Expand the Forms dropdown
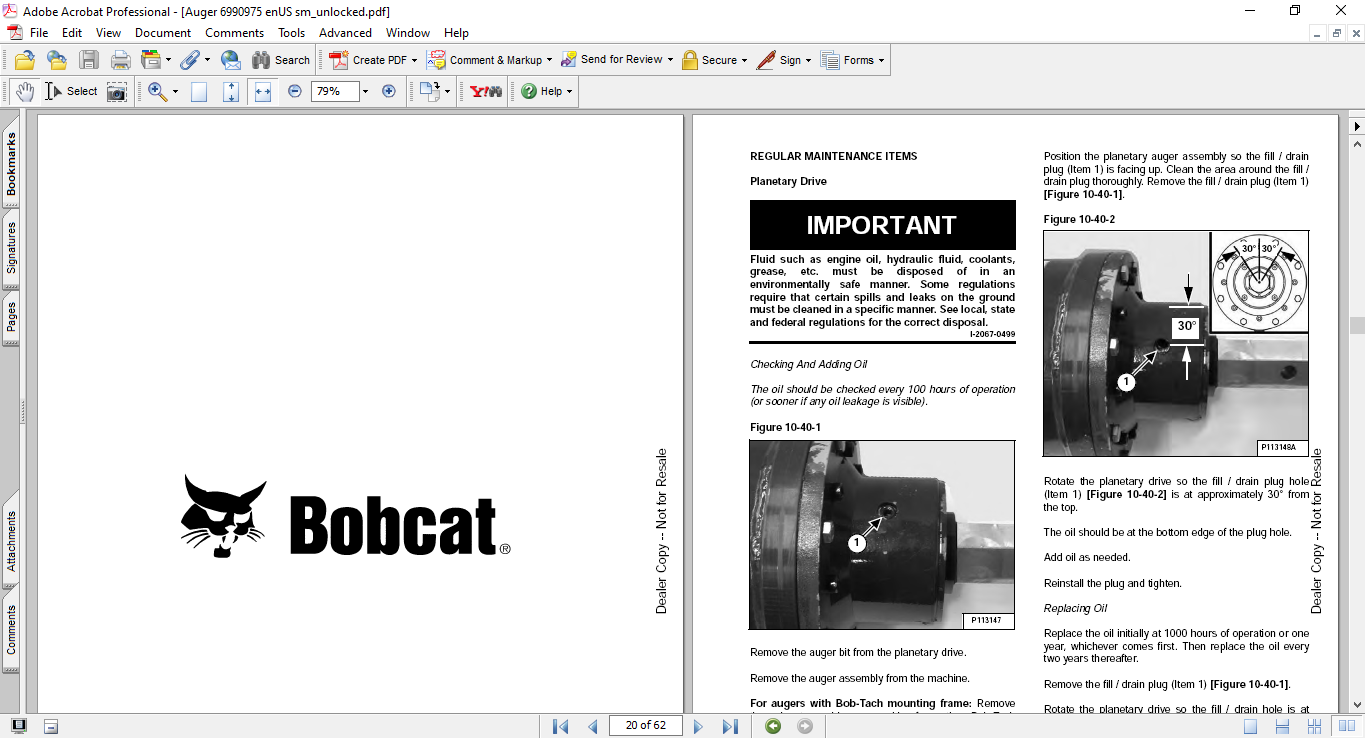Viewport: 1365px width, 738px height. click(x=882, y=60)
